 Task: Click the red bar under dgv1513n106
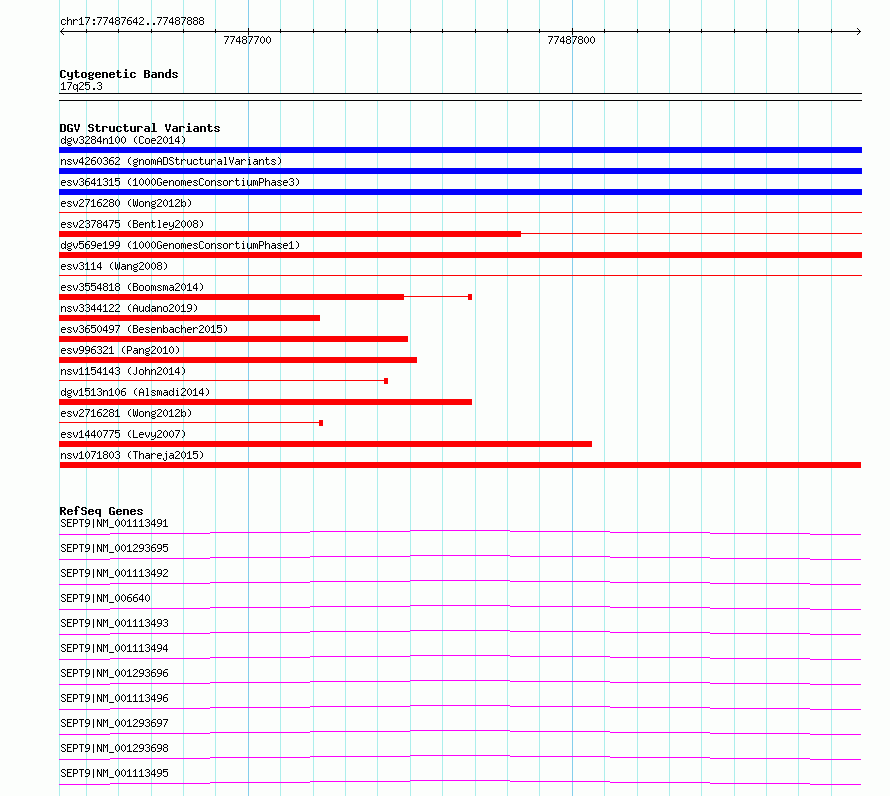coord(266,402)
